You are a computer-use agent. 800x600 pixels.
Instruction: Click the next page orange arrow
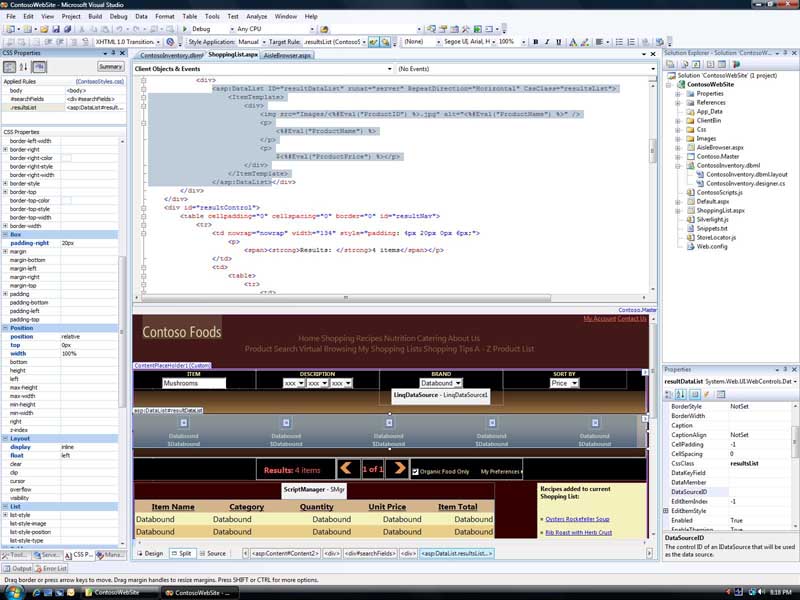399,468
